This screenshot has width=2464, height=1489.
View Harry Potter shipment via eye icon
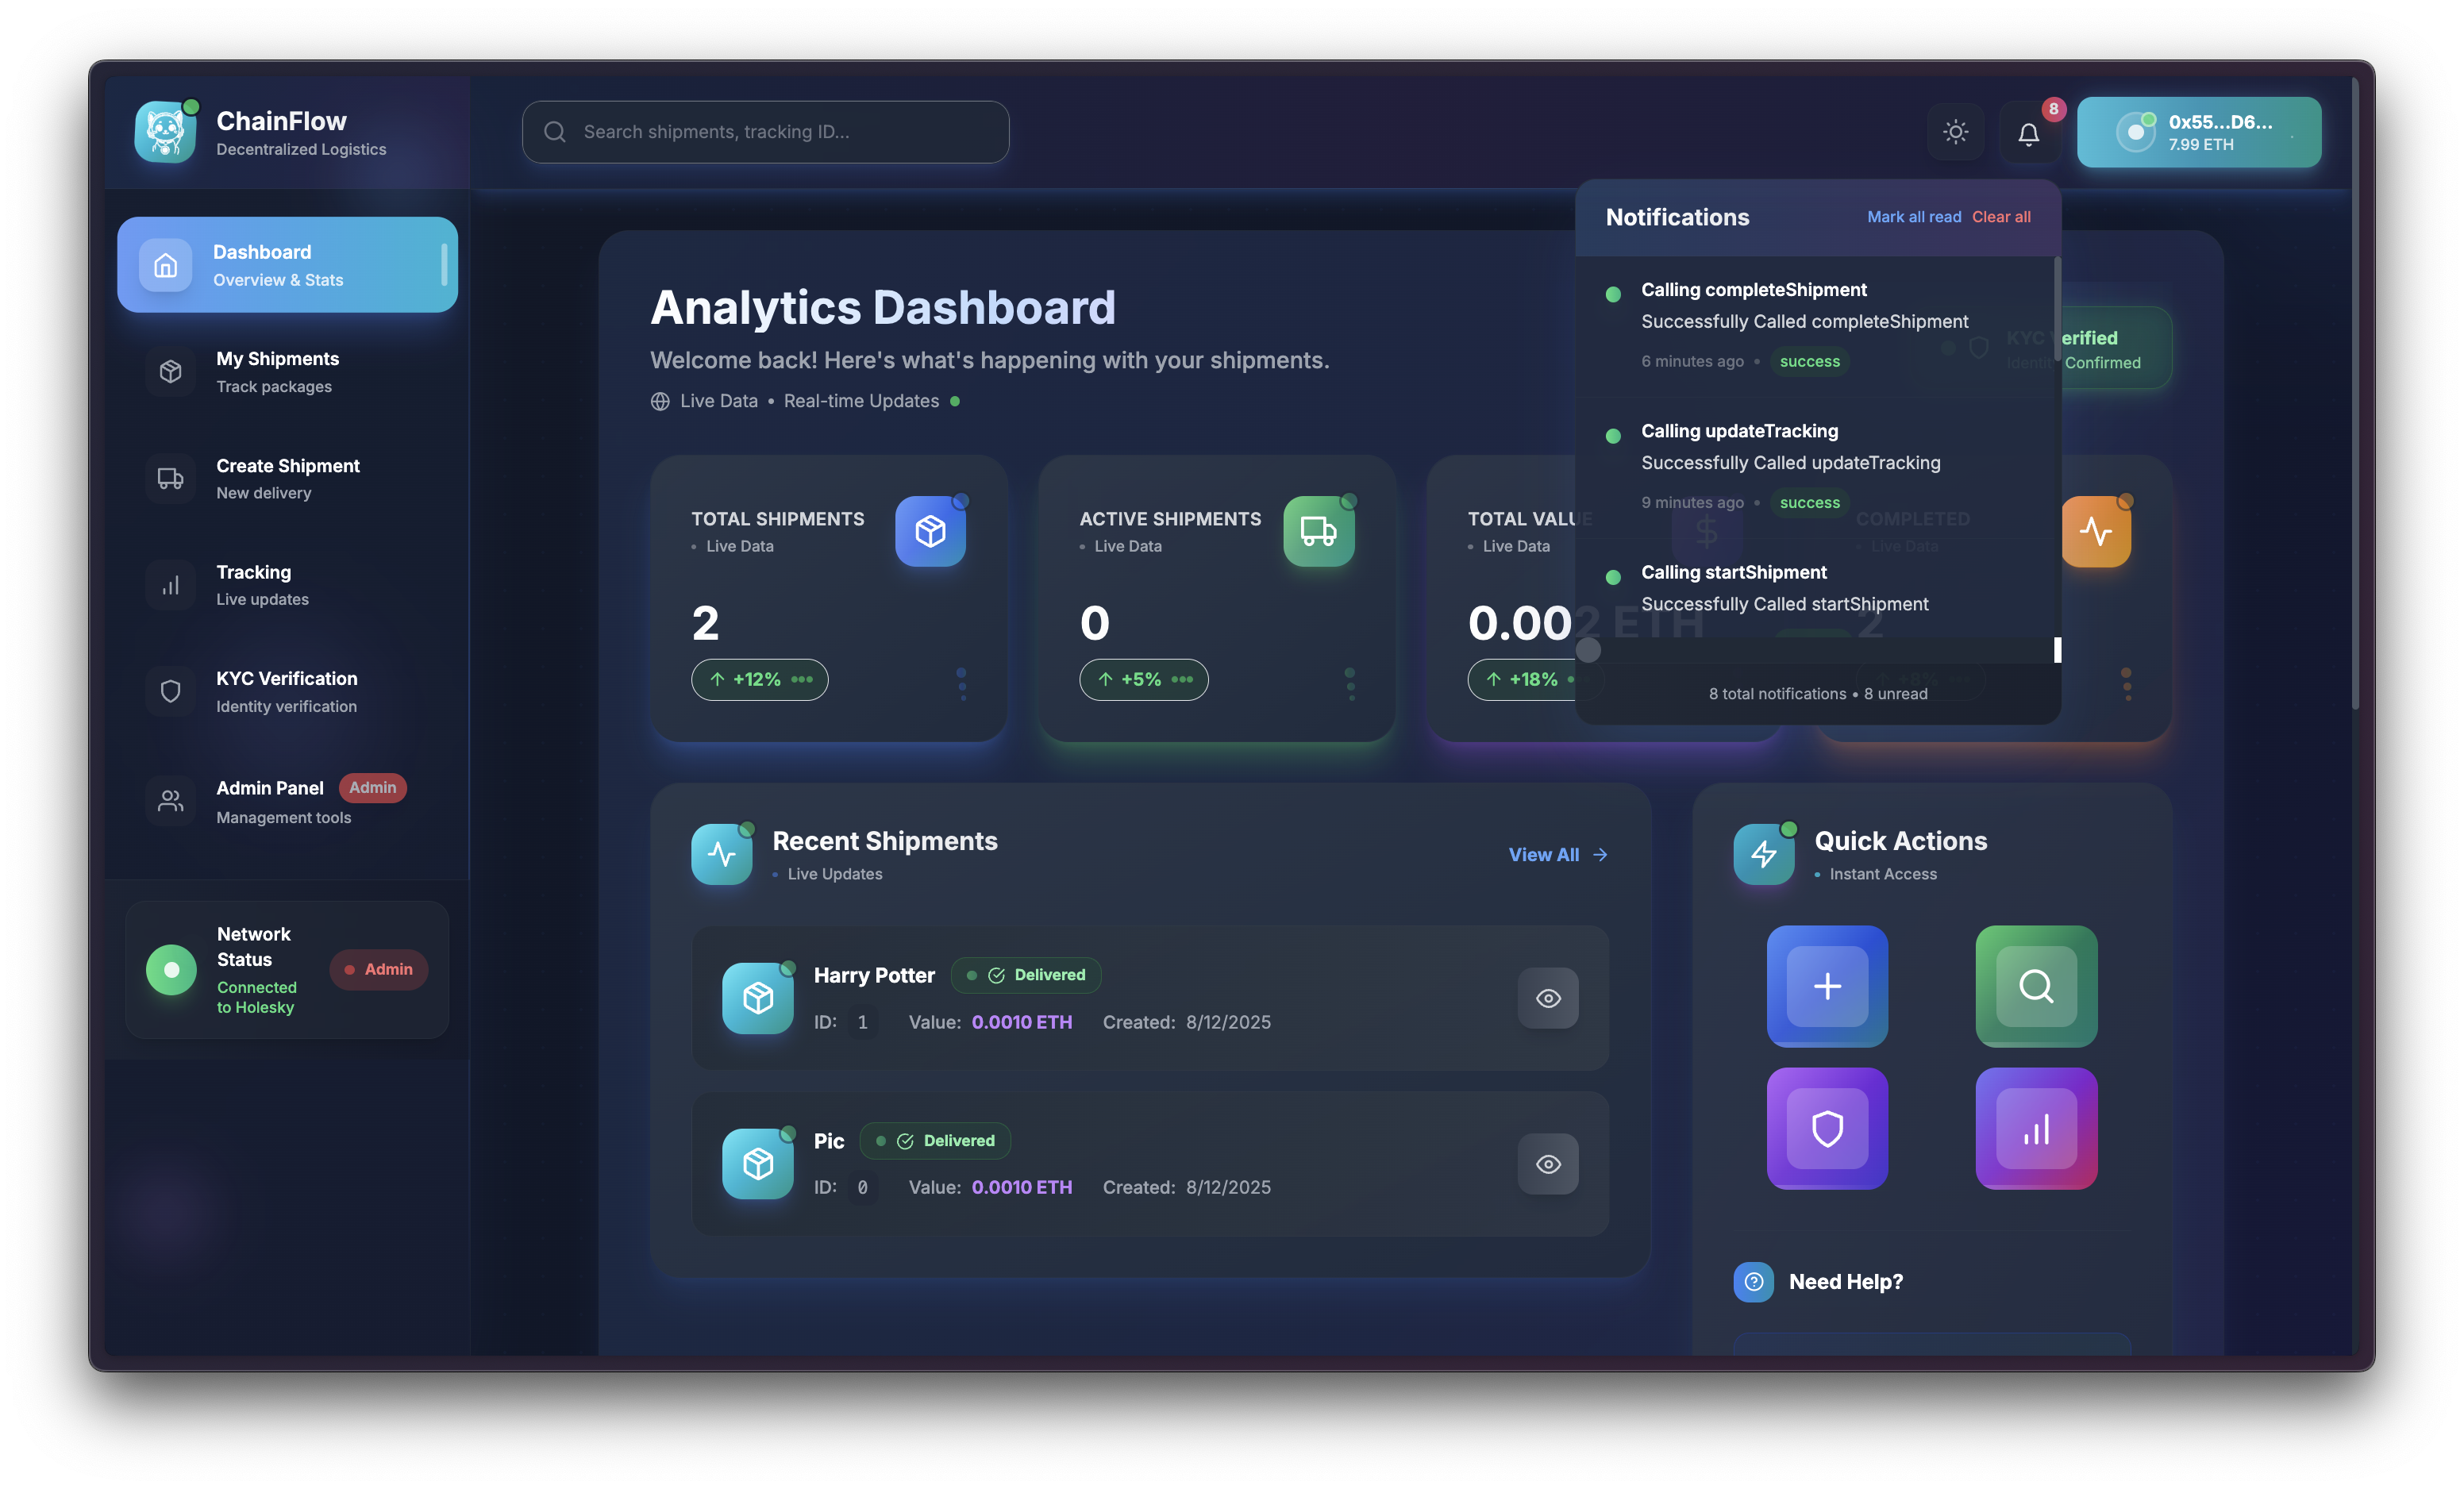click(1548, 998)
